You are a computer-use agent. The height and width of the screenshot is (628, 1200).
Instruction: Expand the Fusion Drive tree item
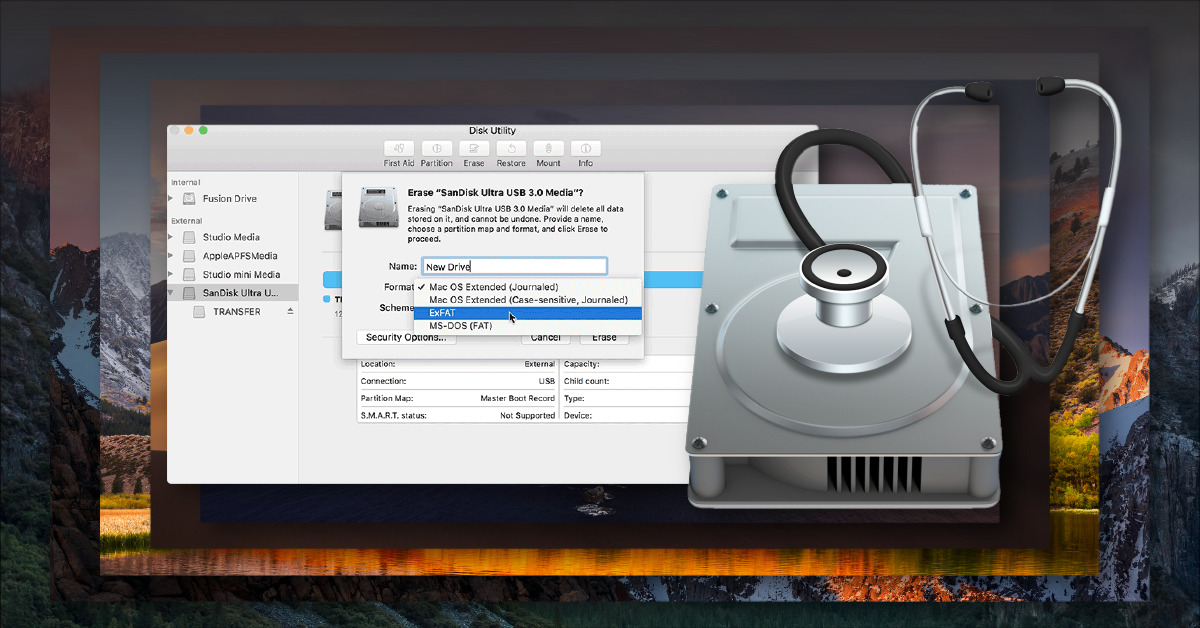(172, 198)
